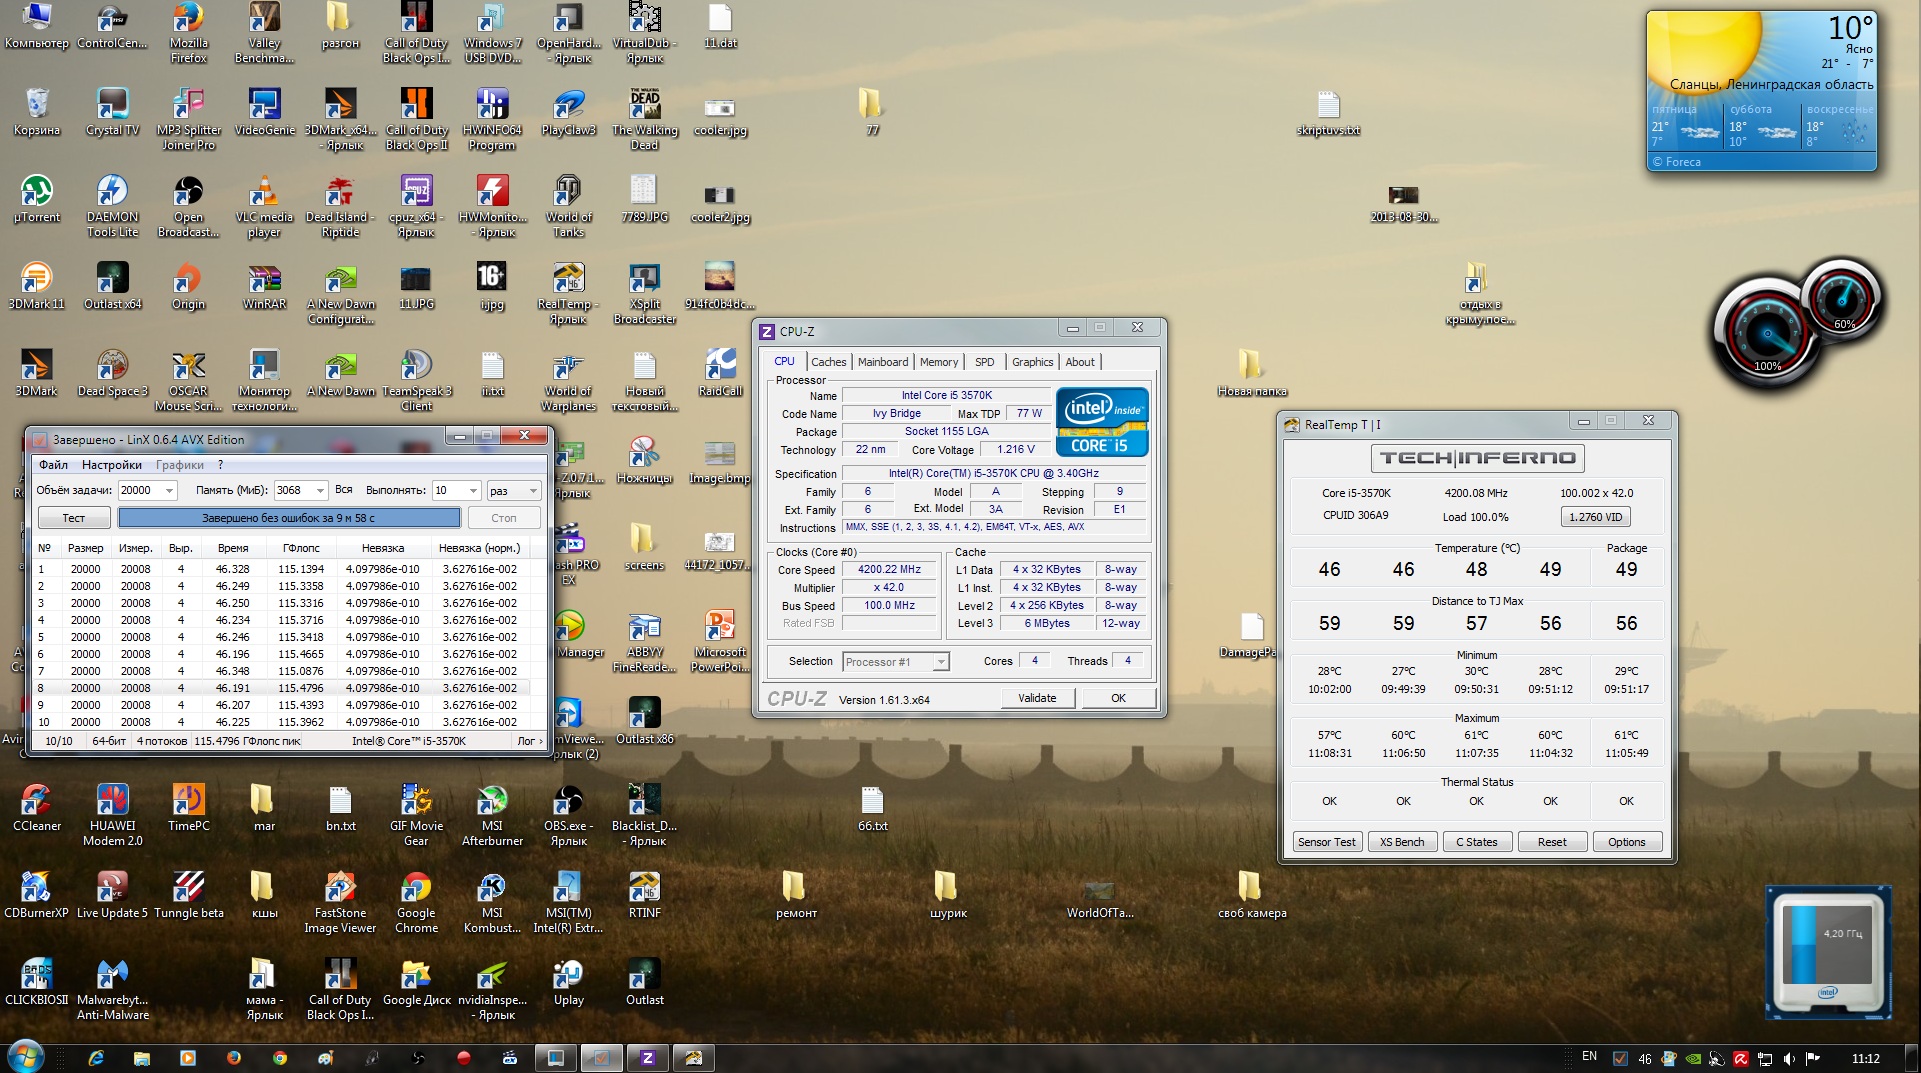The height and width of the screenshot is (1073, 1921).
Task: Select row 8 in LinX results table
Action: pyautogui.click(x=280, y=688)
